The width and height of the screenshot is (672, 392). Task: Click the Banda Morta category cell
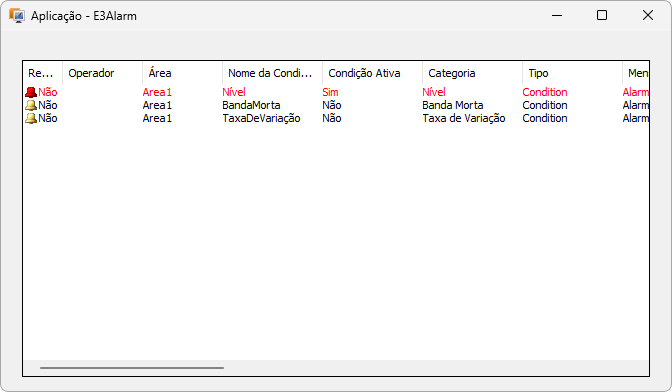click(x=453, y=105)
